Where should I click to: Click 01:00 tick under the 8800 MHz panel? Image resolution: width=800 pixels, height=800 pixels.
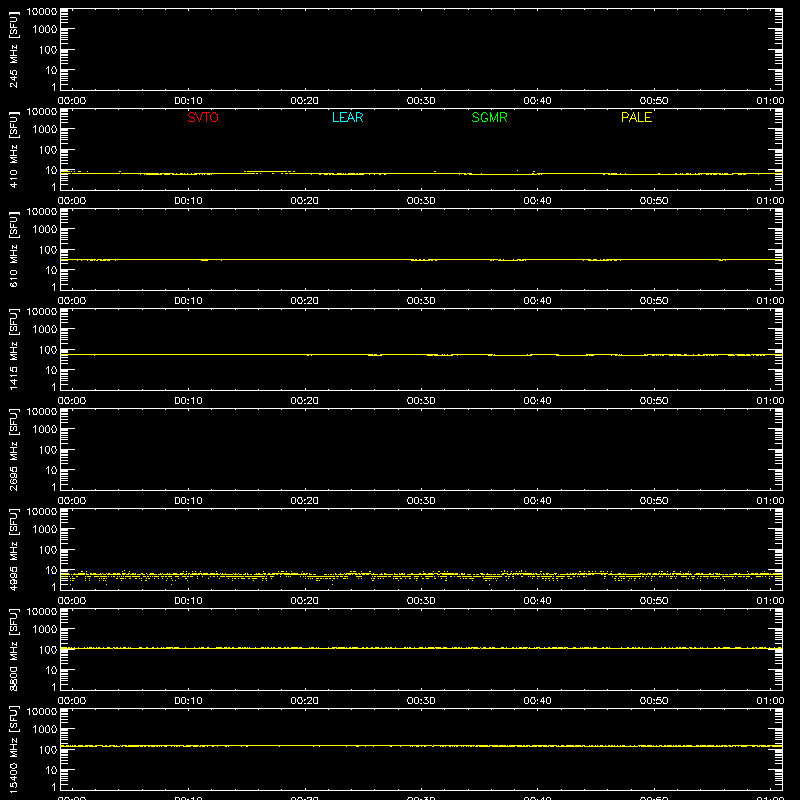pyautogui.click(x=770, y=701)
